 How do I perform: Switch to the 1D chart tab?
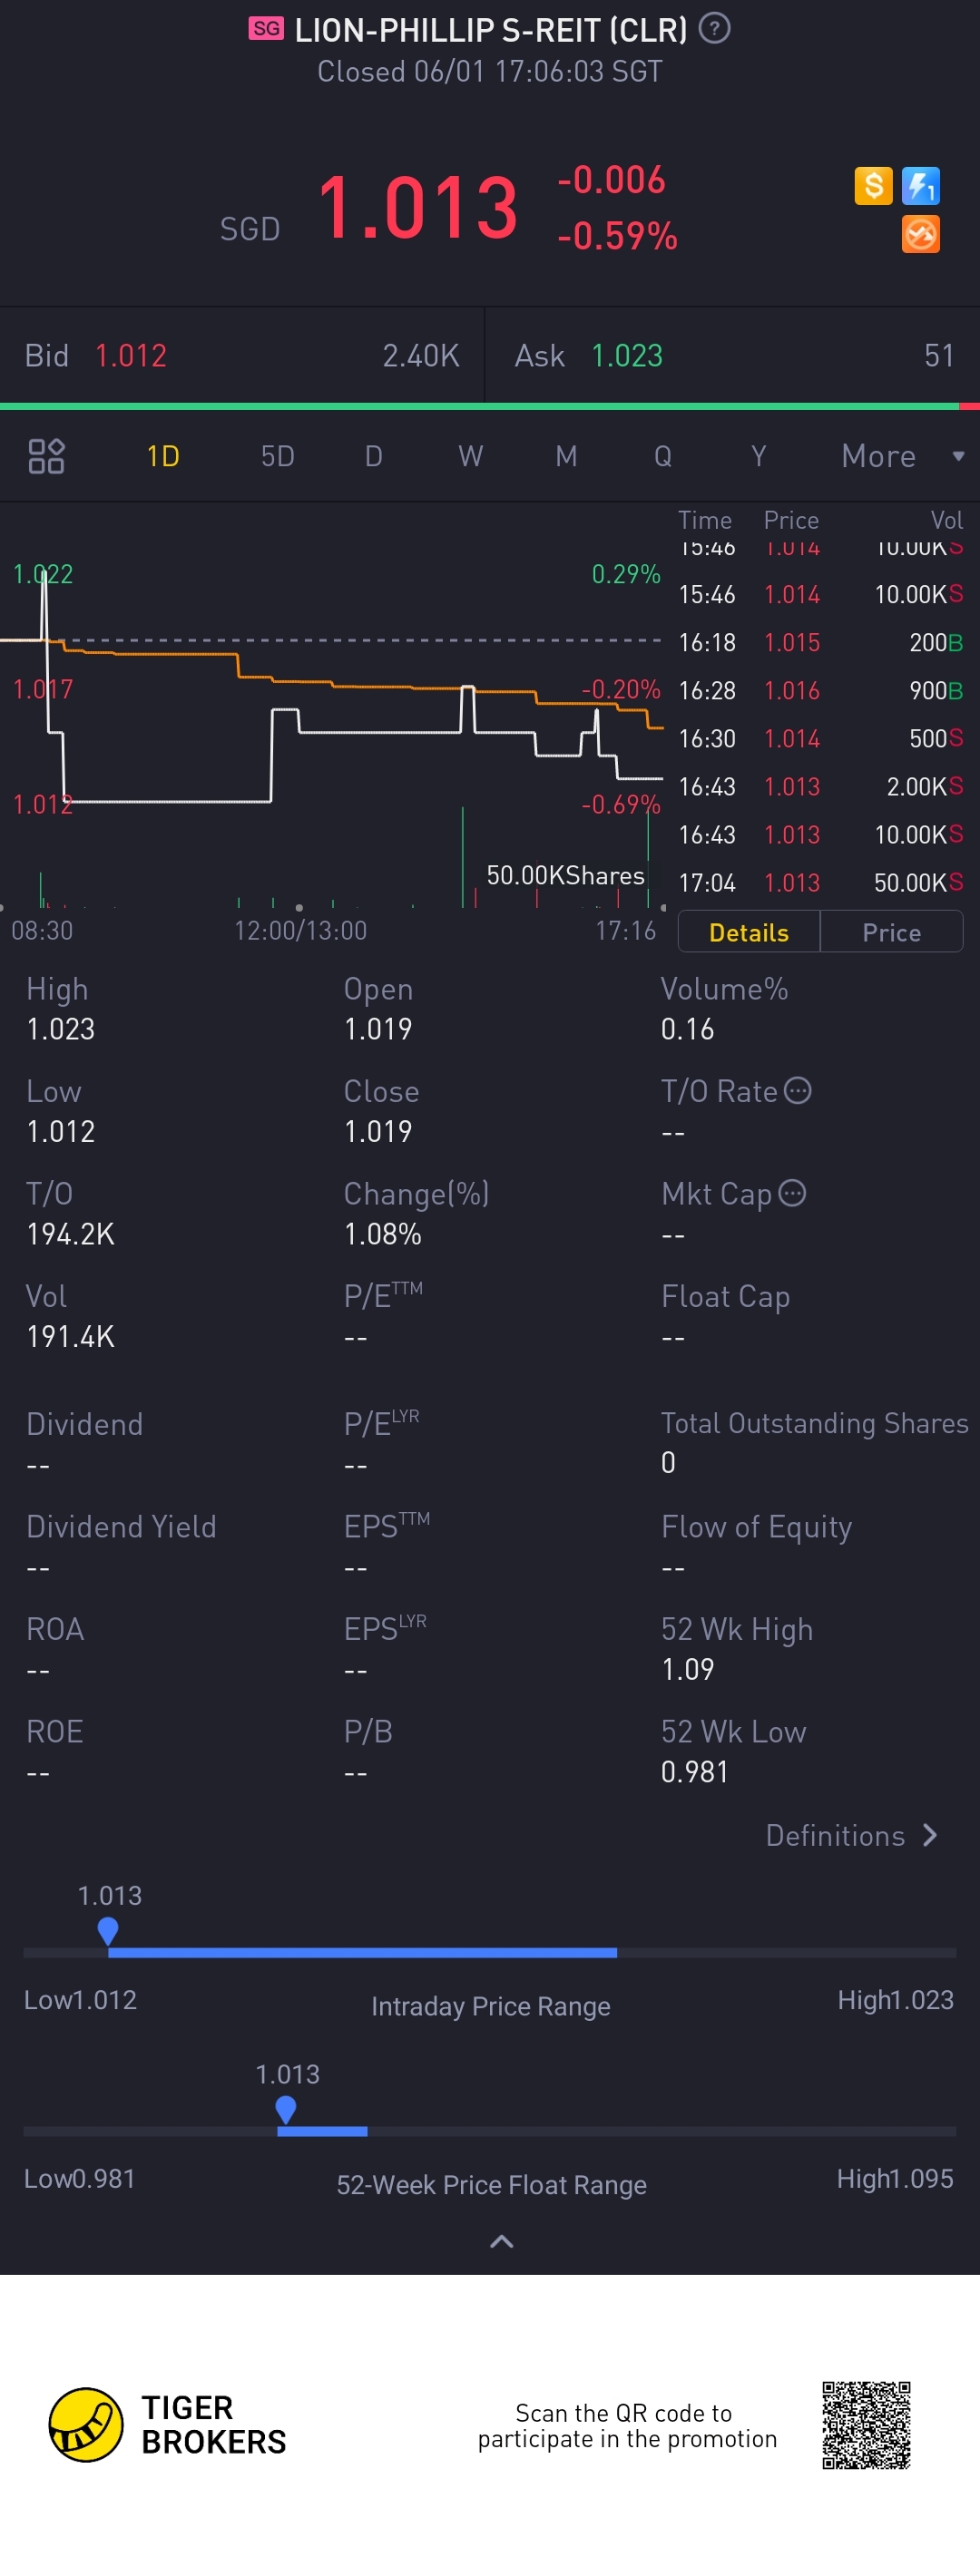click(x=163, y=456)
